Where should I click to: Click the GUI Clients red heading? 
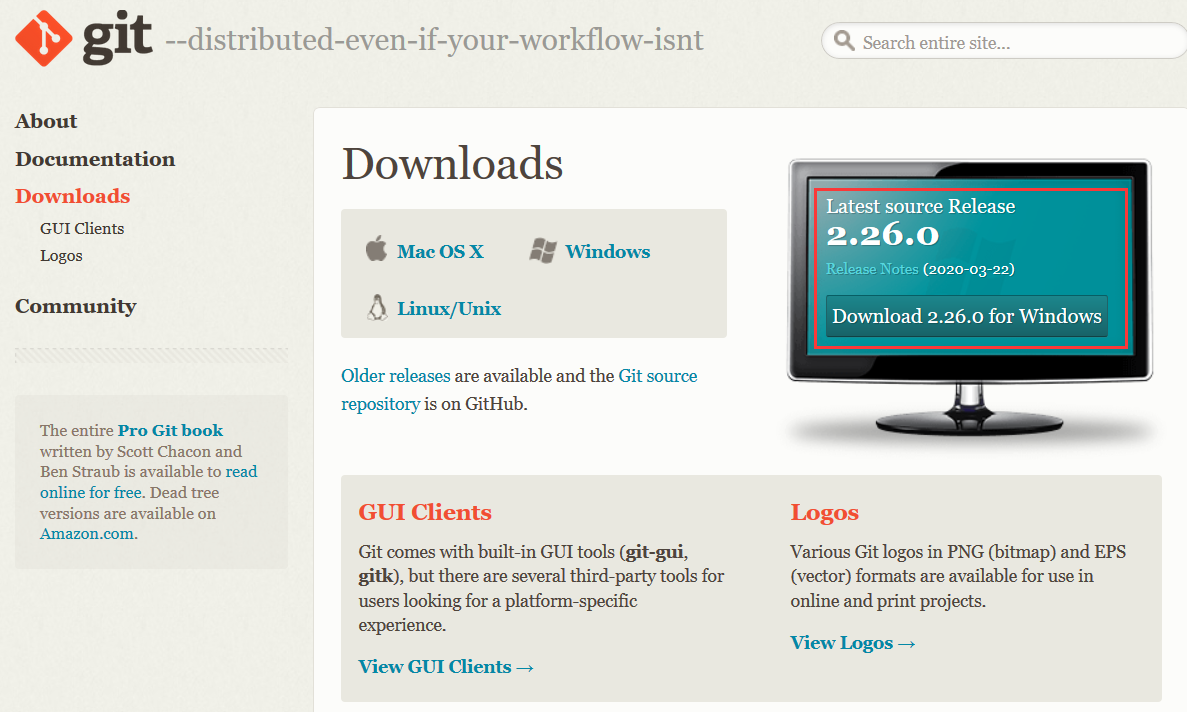[x=425, y=512]
